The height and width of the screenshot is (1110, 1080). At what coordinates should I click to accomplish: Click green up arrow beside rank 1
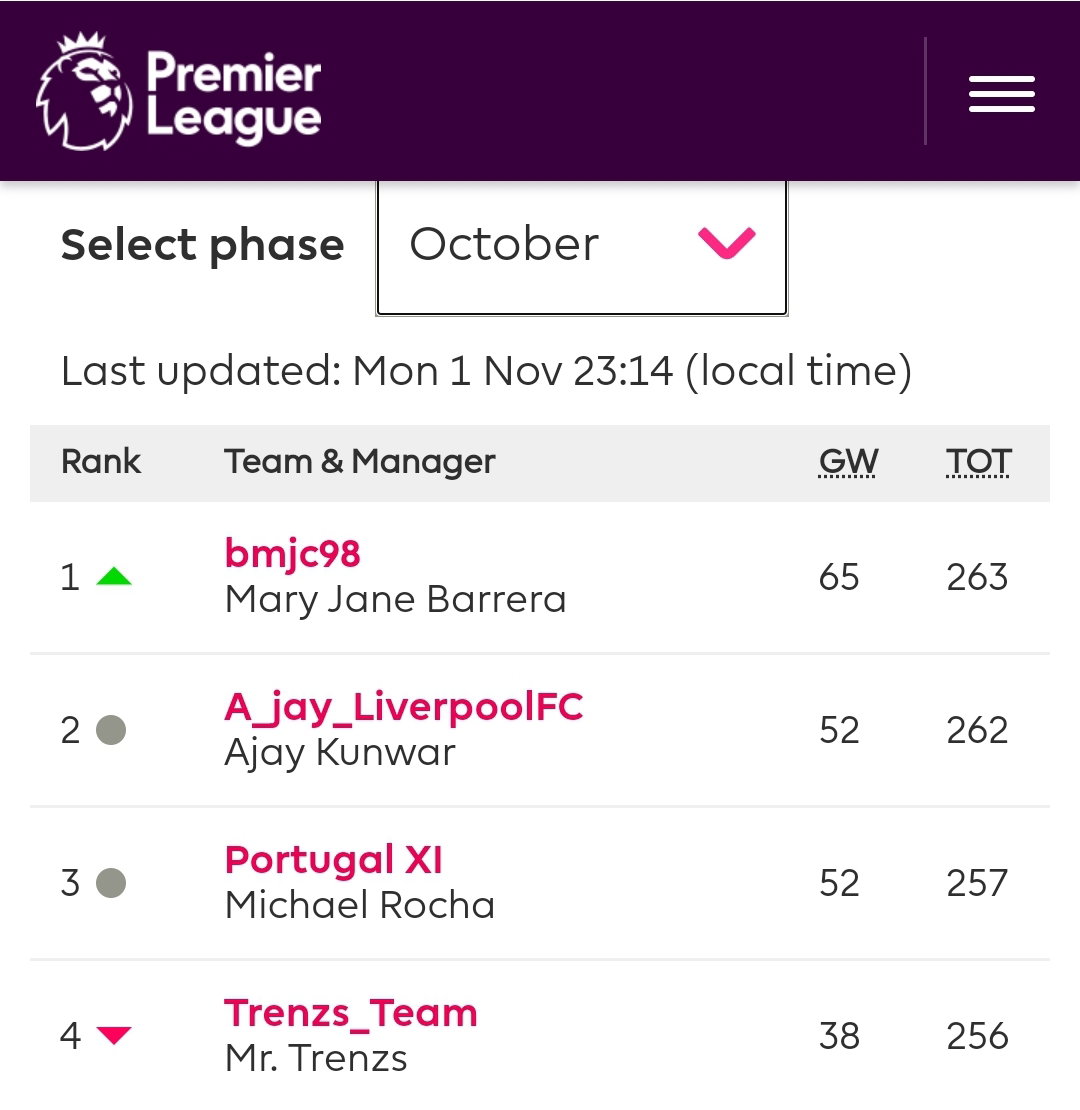point(114,576)
